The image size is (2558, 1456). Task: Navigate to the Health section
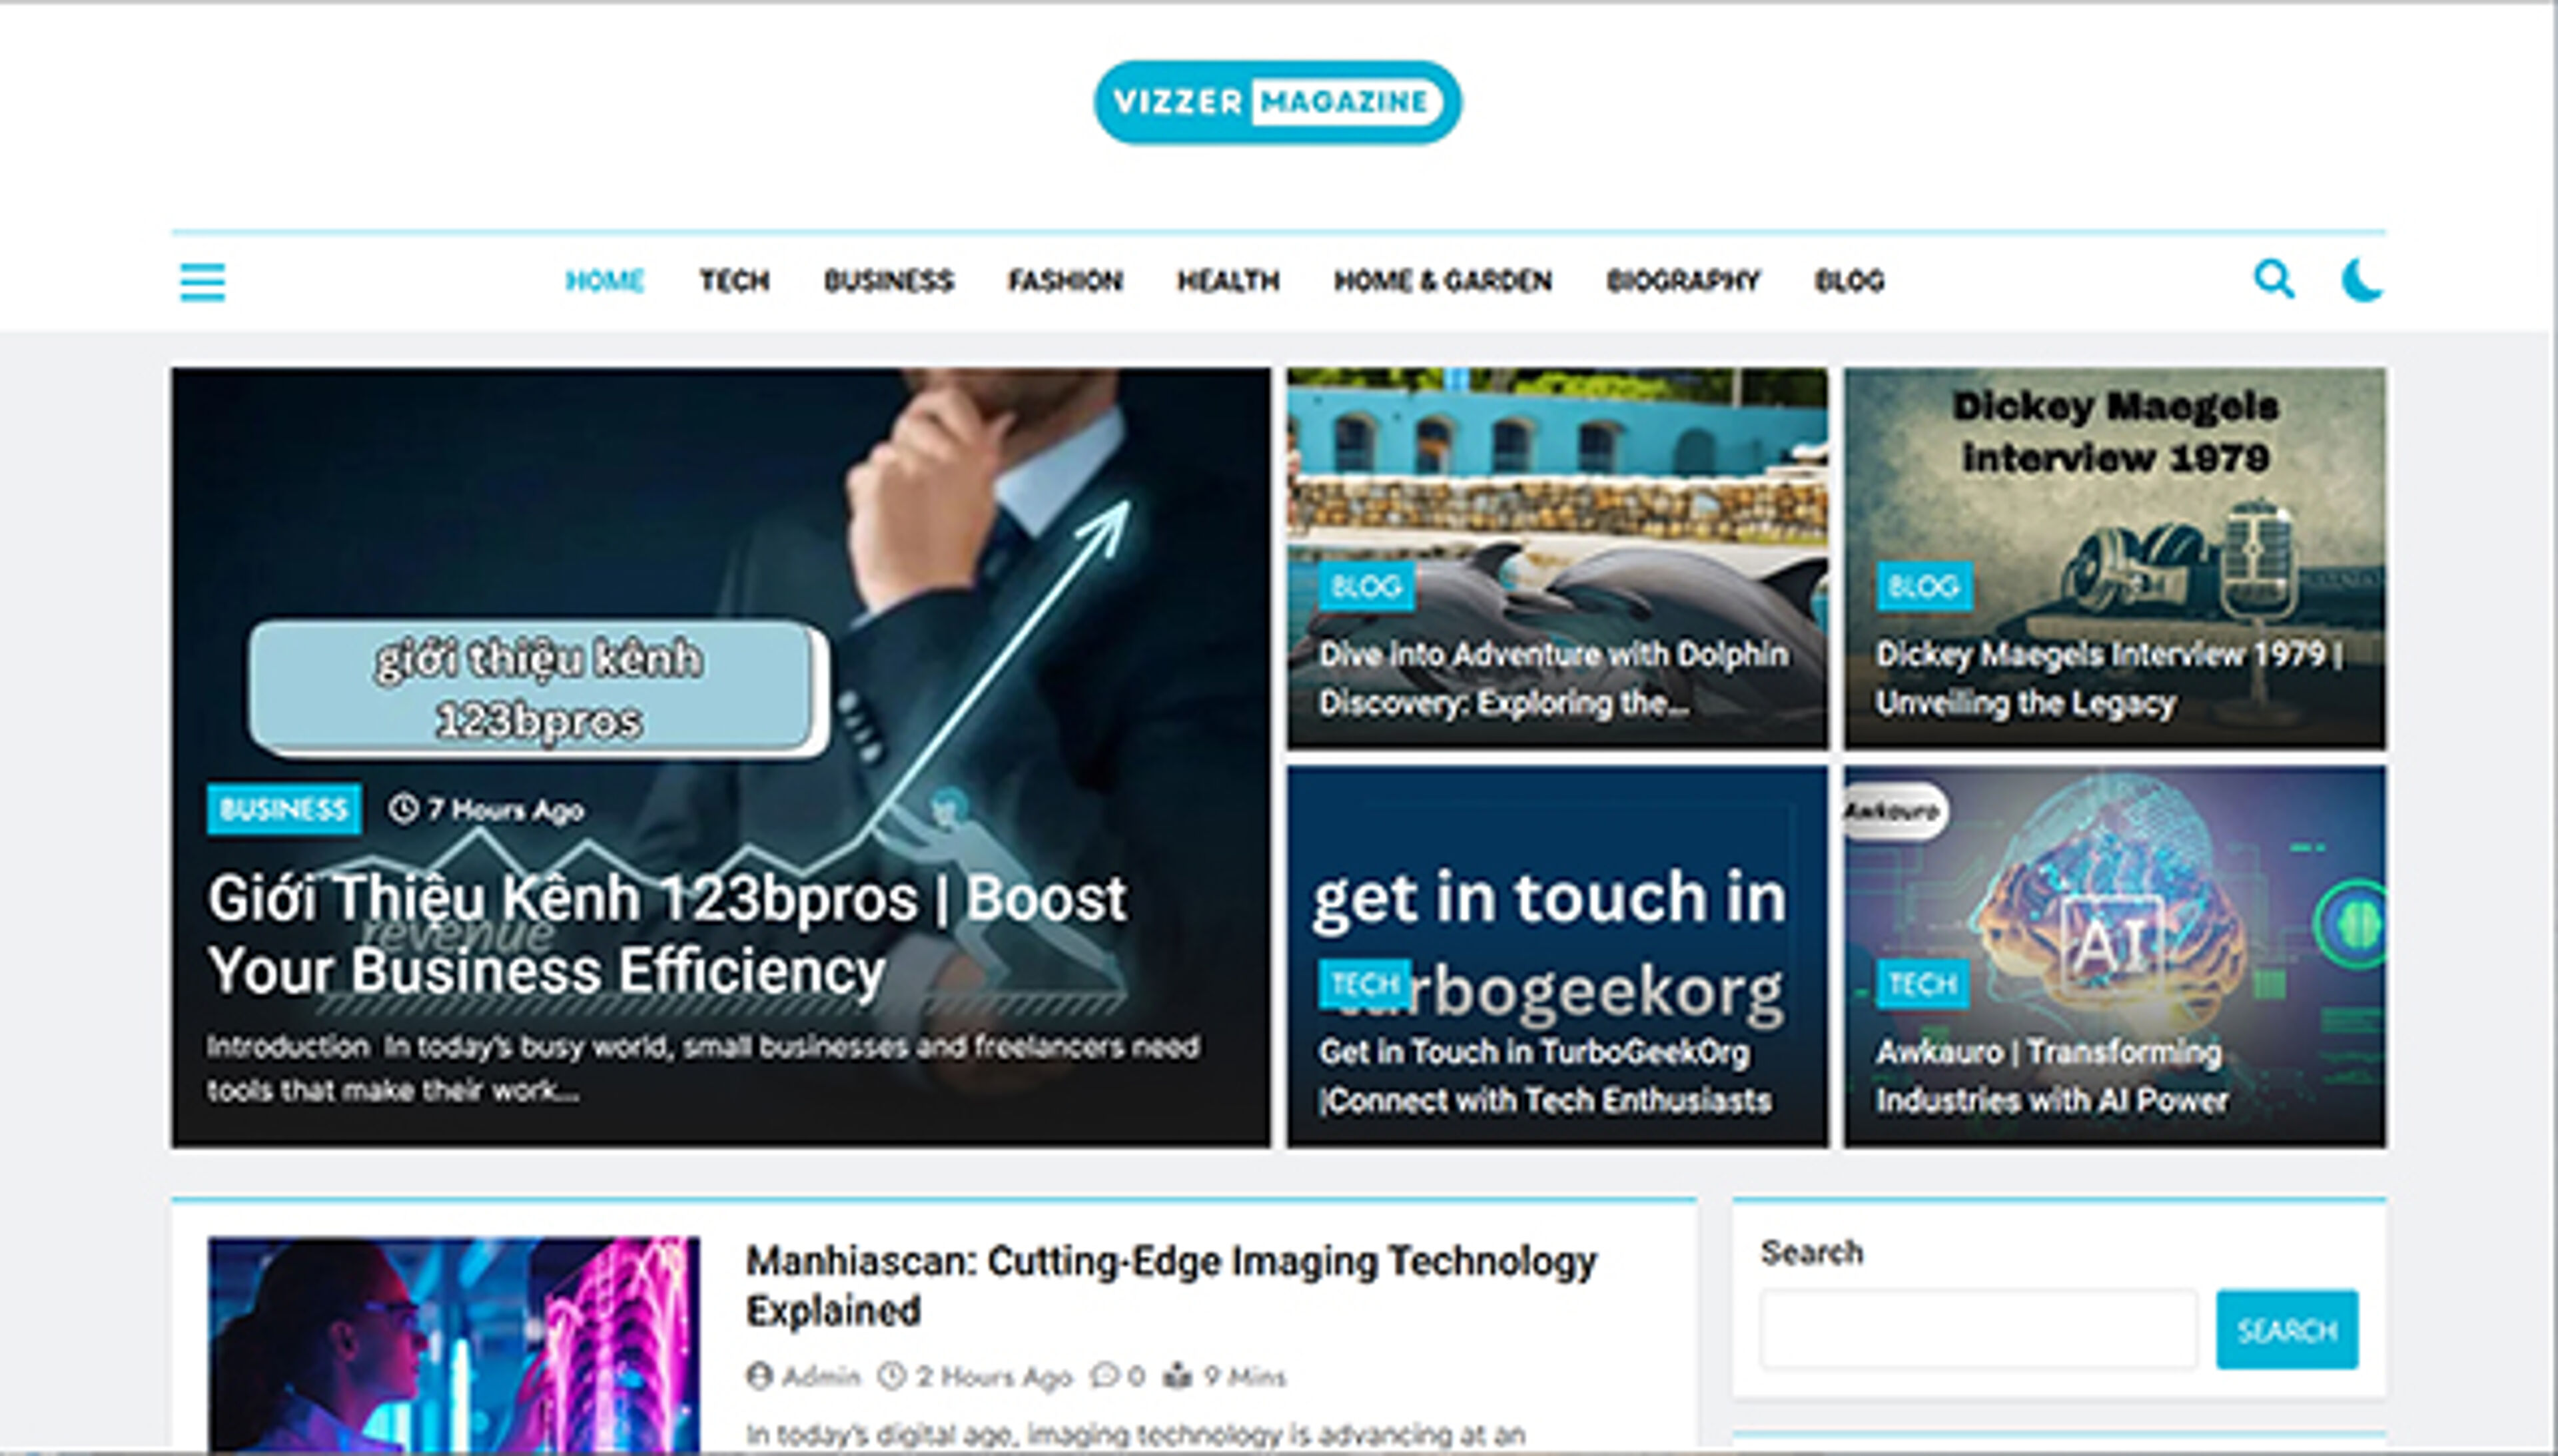(x=1228, y=281)
